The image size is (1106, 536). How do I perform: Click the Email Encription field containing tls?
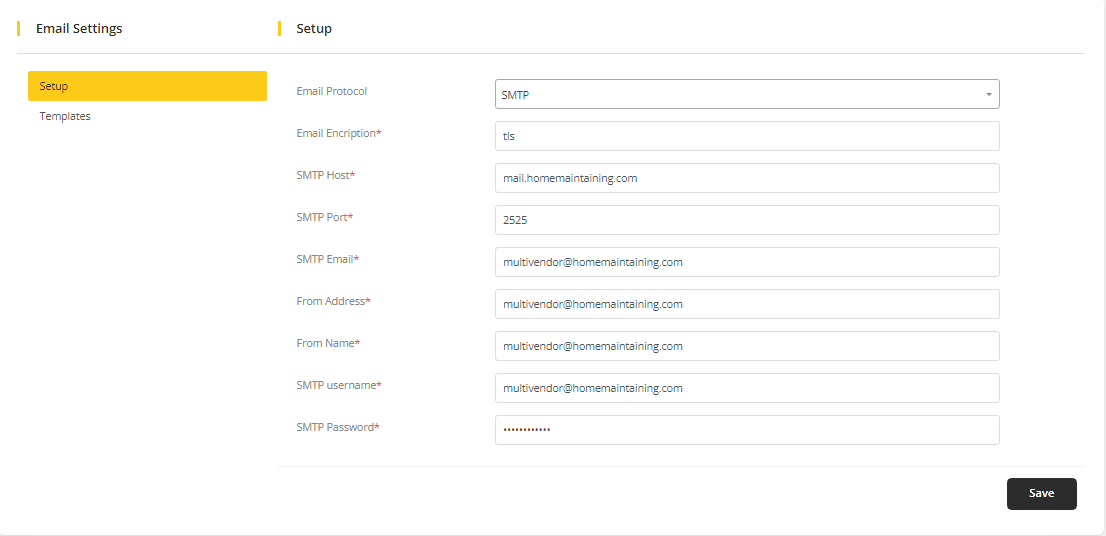click(x=747, y=136)
